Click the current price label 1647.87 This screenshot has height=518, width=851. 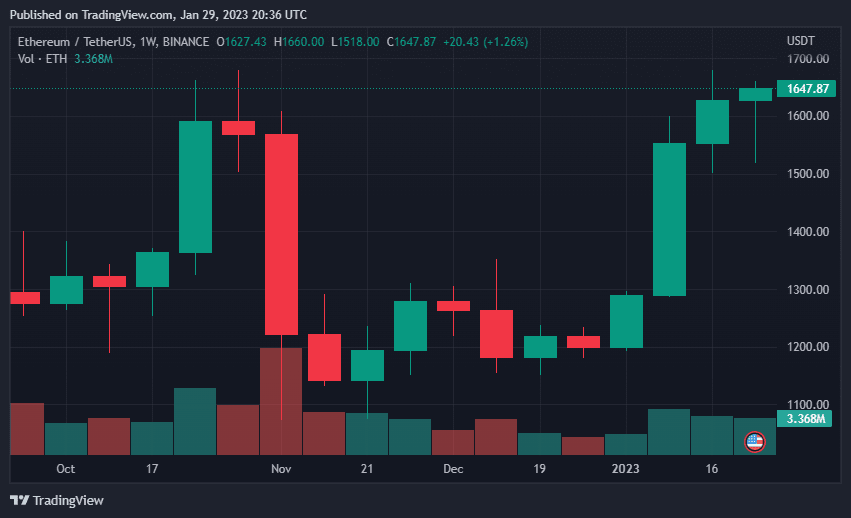point(806,89)
